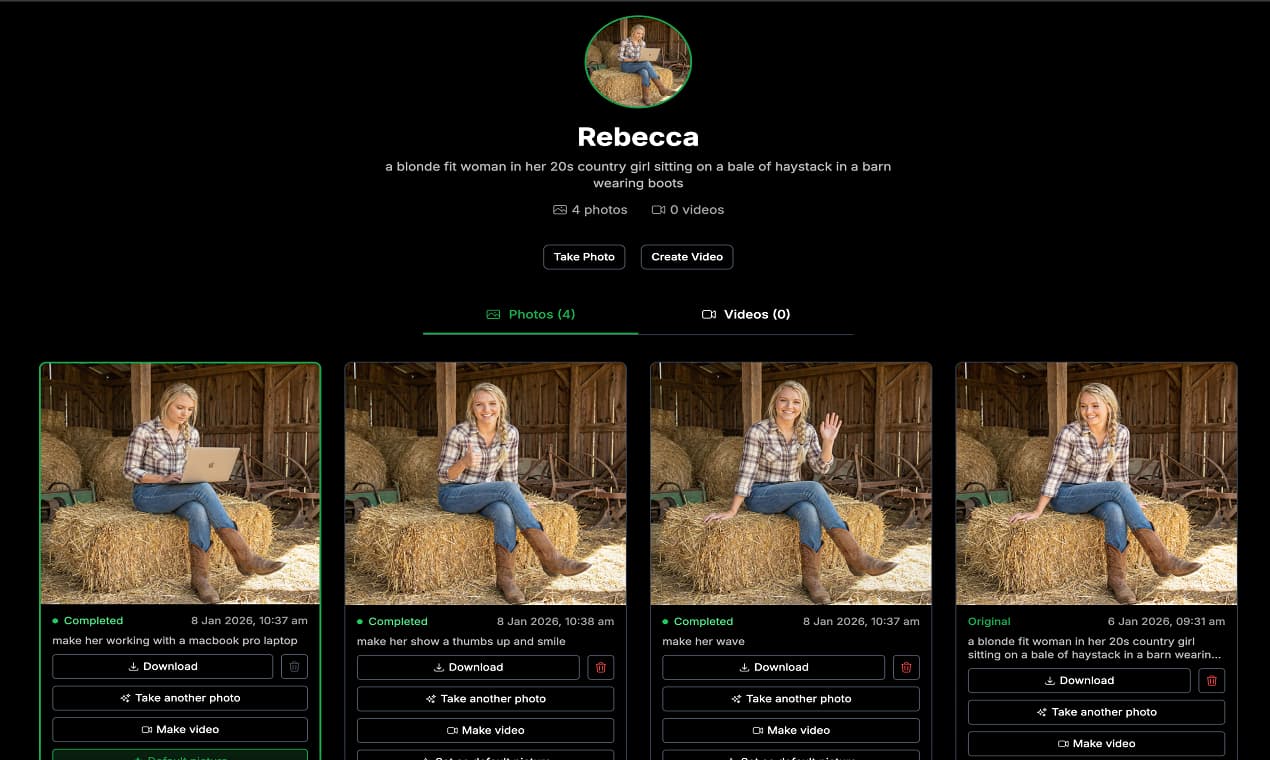1270x760 pixels.
Task: Click trash icon on the Original photo card
Action: click(1211, 681)
